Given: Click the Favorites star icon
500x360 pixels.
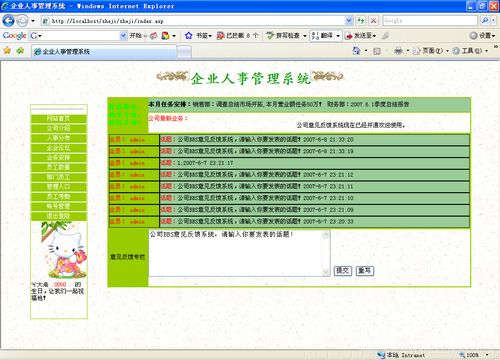Looking at the screenshot, I should [x=7, y=51].
